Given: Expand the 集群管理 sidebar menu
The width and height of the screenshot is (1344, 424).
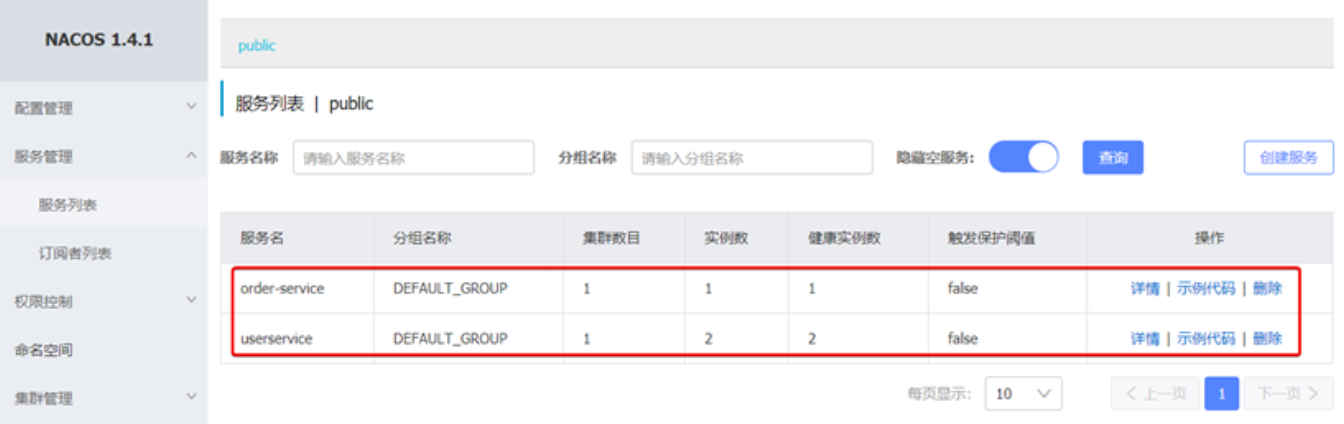Looking at the screenshot, I should pyautogui.click(x=103, y=398).
